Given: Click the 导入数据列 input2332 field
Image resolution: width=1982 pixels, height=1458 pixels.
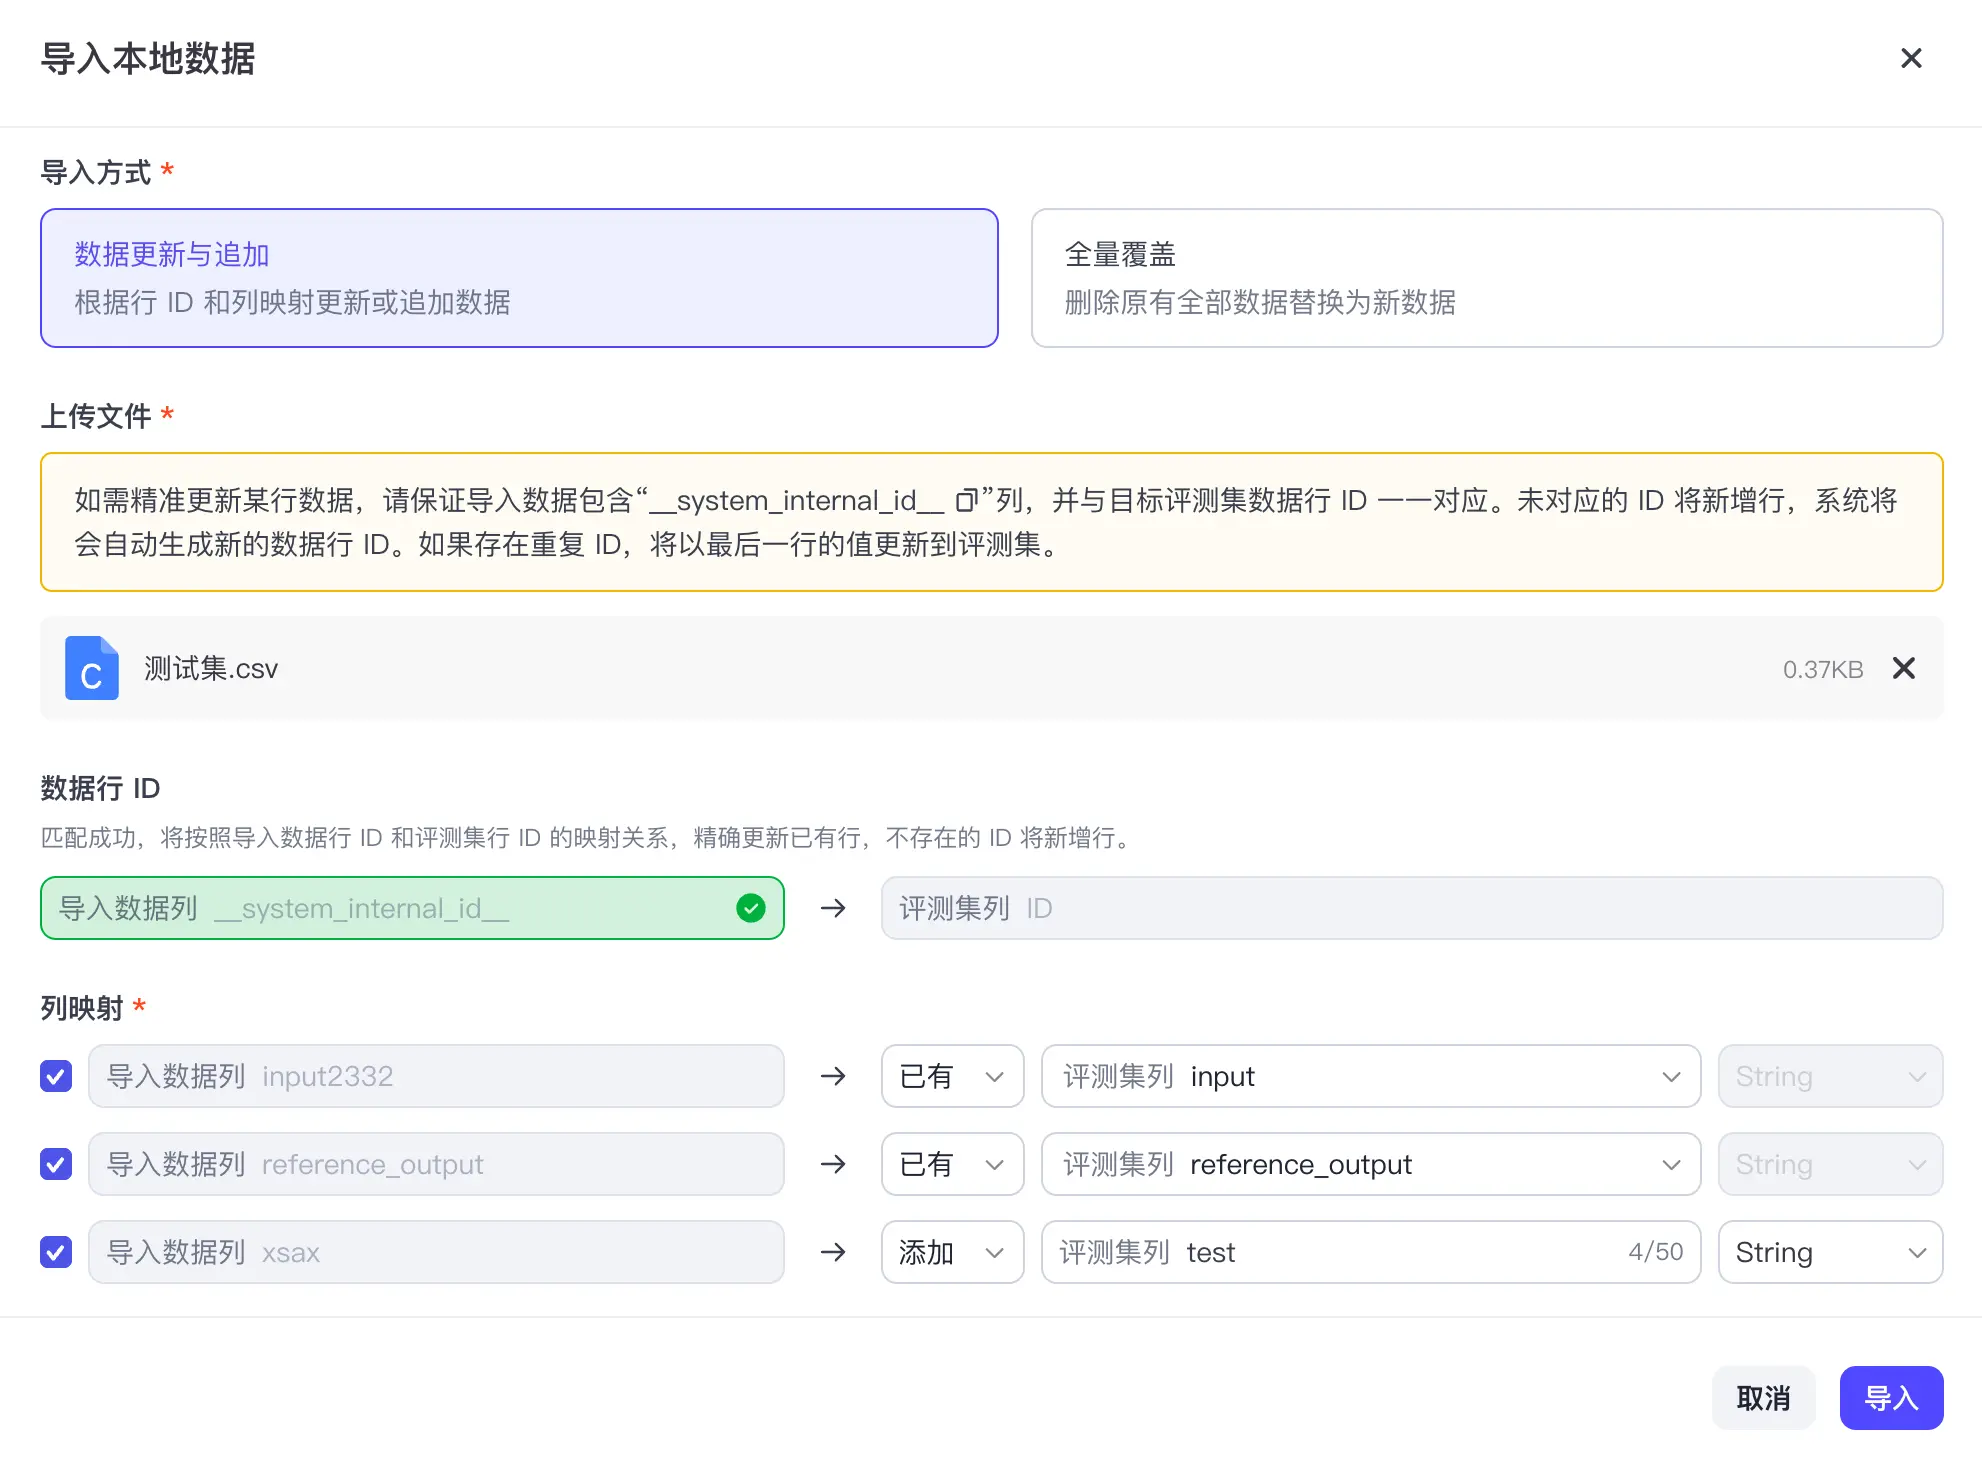Looking at the screenshot, I should (436, 1076).
